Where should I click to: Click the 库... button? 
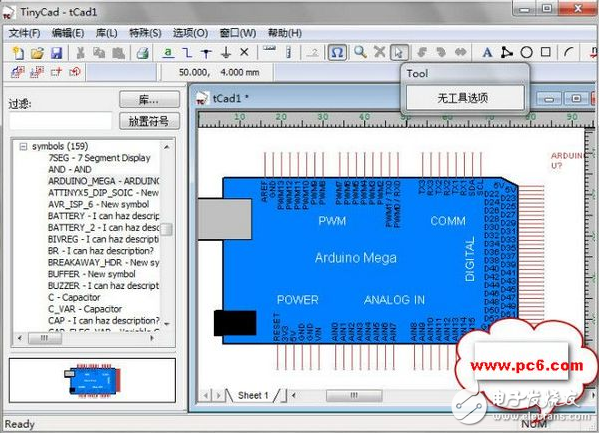[x=149, y=100]
